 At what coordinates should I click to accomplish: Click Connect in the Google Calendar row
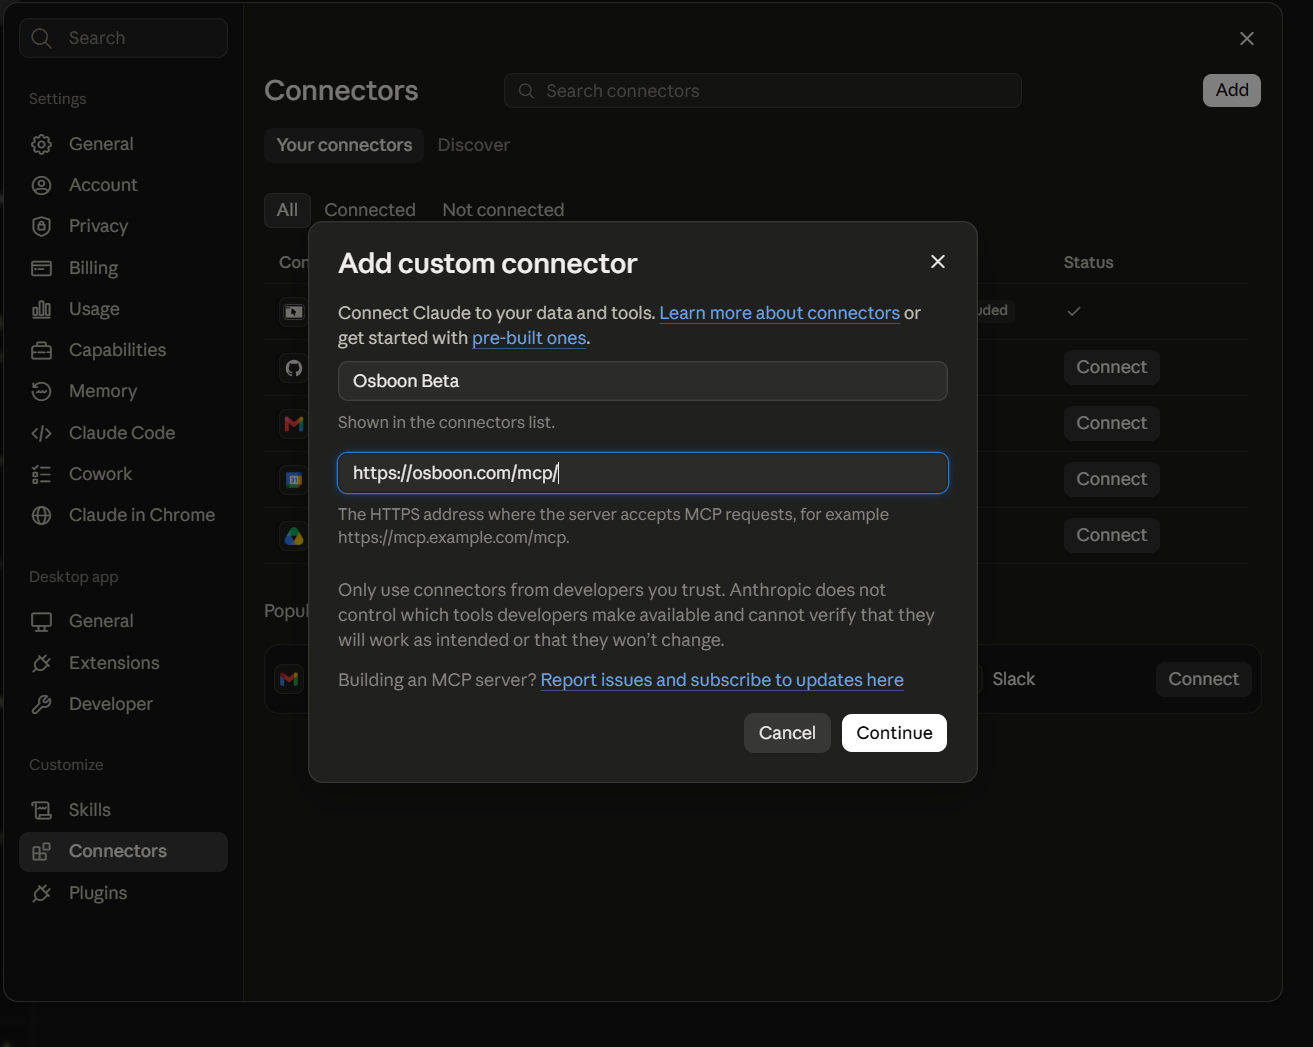coord(1111,479)
